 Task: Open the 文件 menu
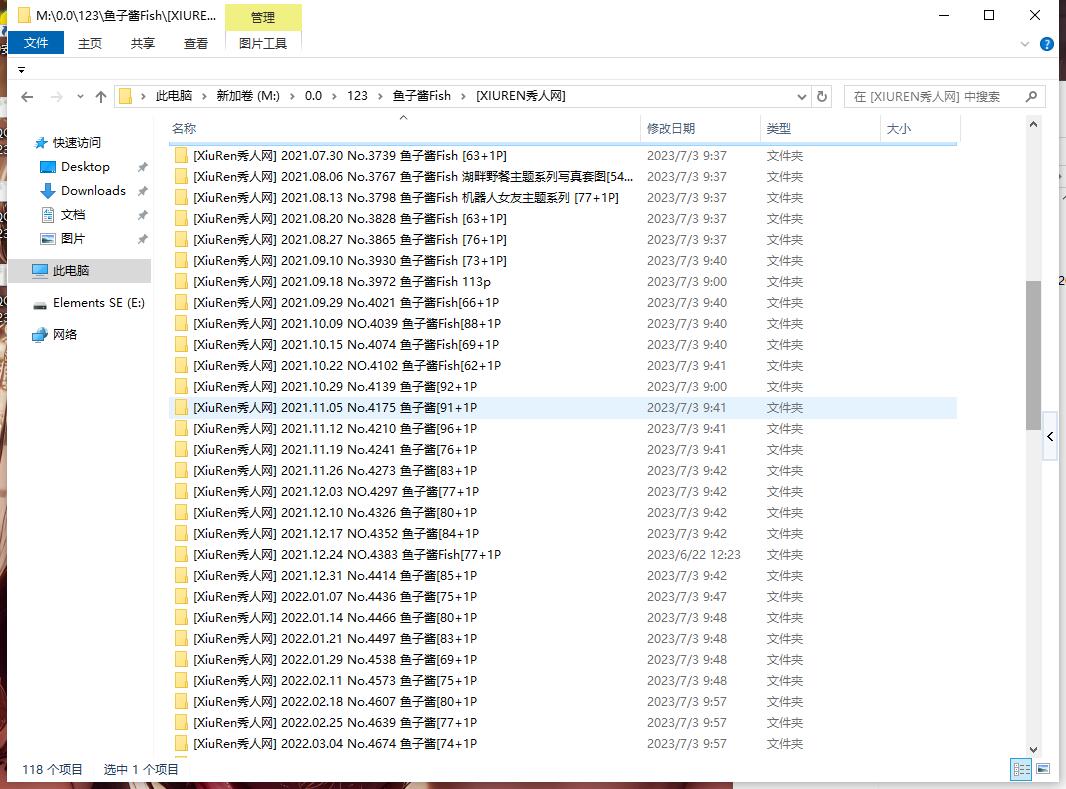click(36, 43)
